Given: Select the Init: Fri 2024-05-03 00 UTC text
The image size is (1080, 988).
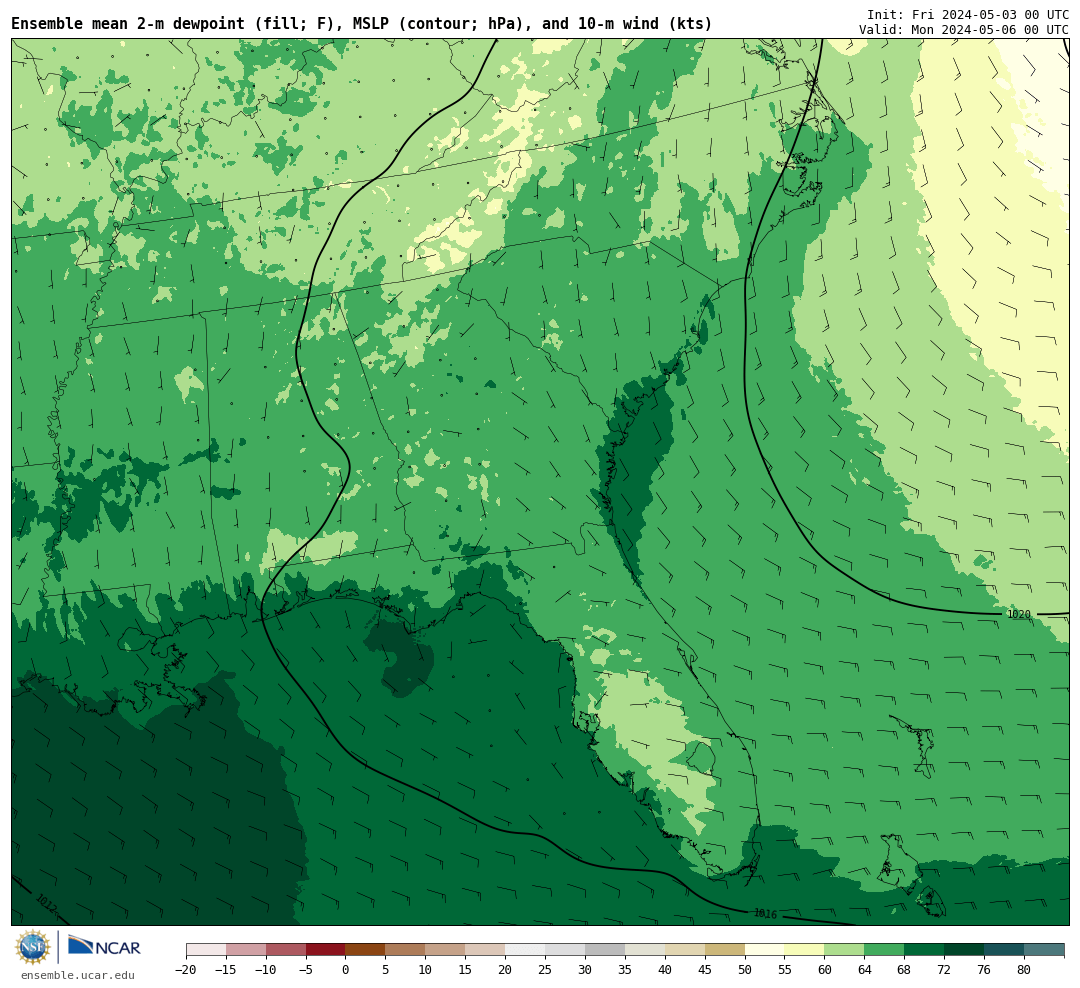Looking at the screenshot, I should coord(968,14).
